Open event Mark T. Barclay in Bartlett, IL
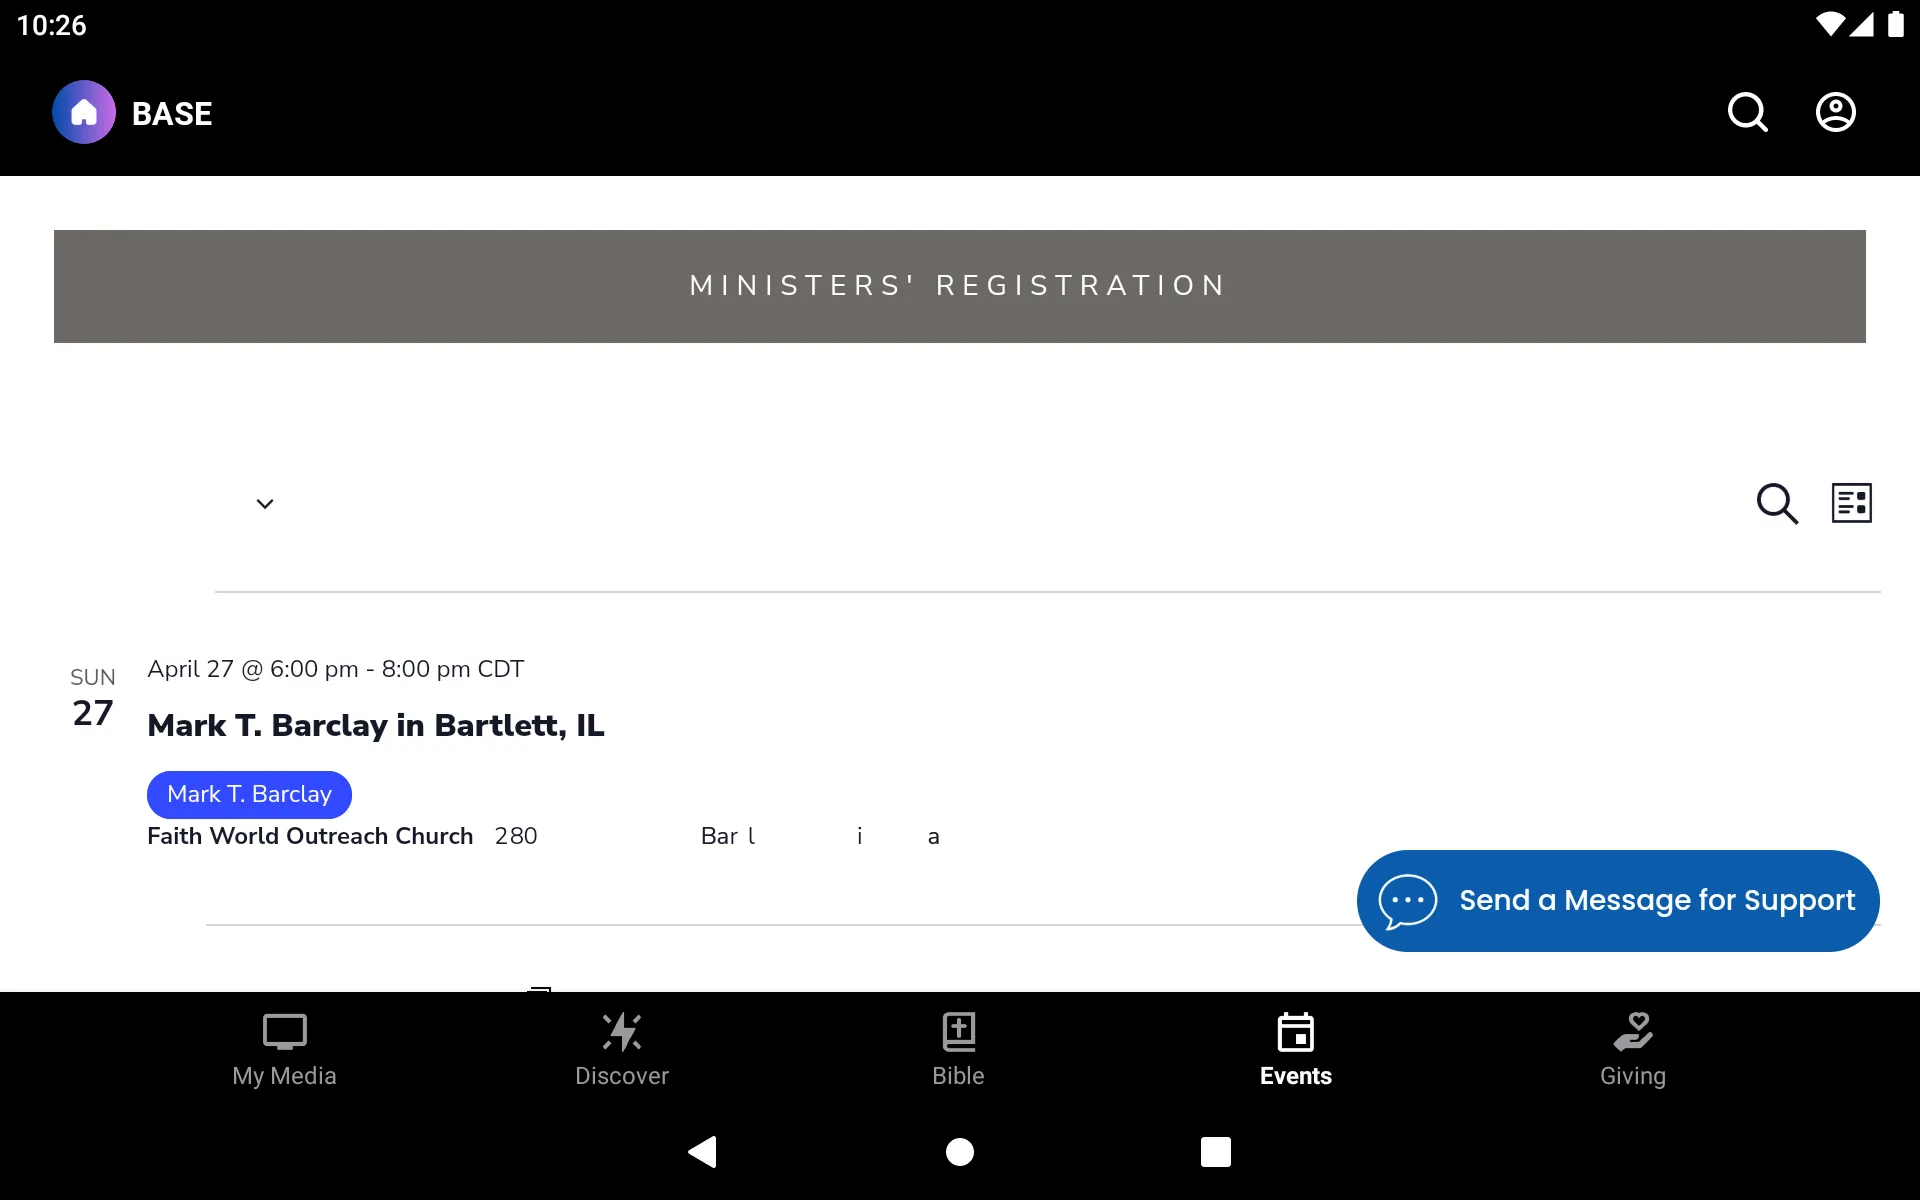This screenshot has height=1200, width=1920. tap(376, 725)
